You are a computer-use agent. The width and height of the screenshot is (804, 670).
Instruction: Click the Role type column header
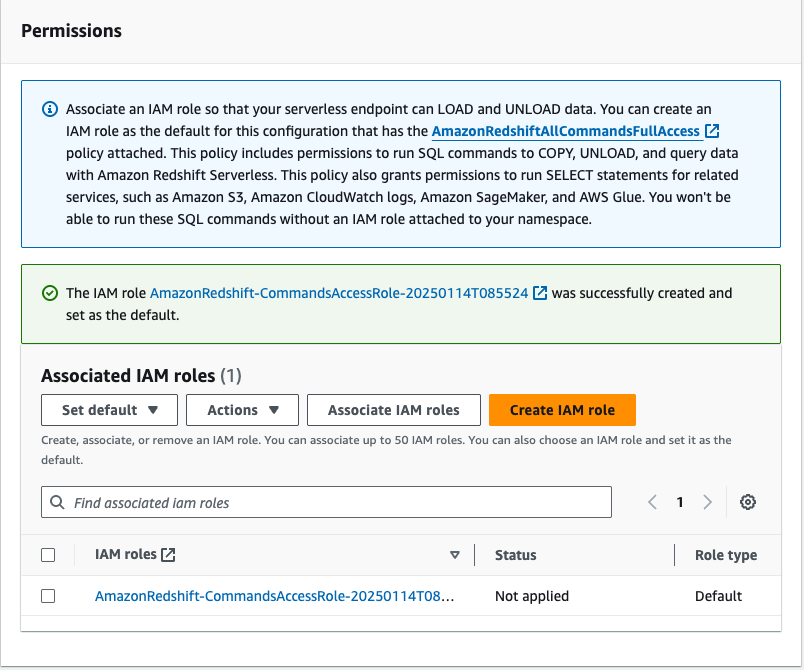(726, 555)
